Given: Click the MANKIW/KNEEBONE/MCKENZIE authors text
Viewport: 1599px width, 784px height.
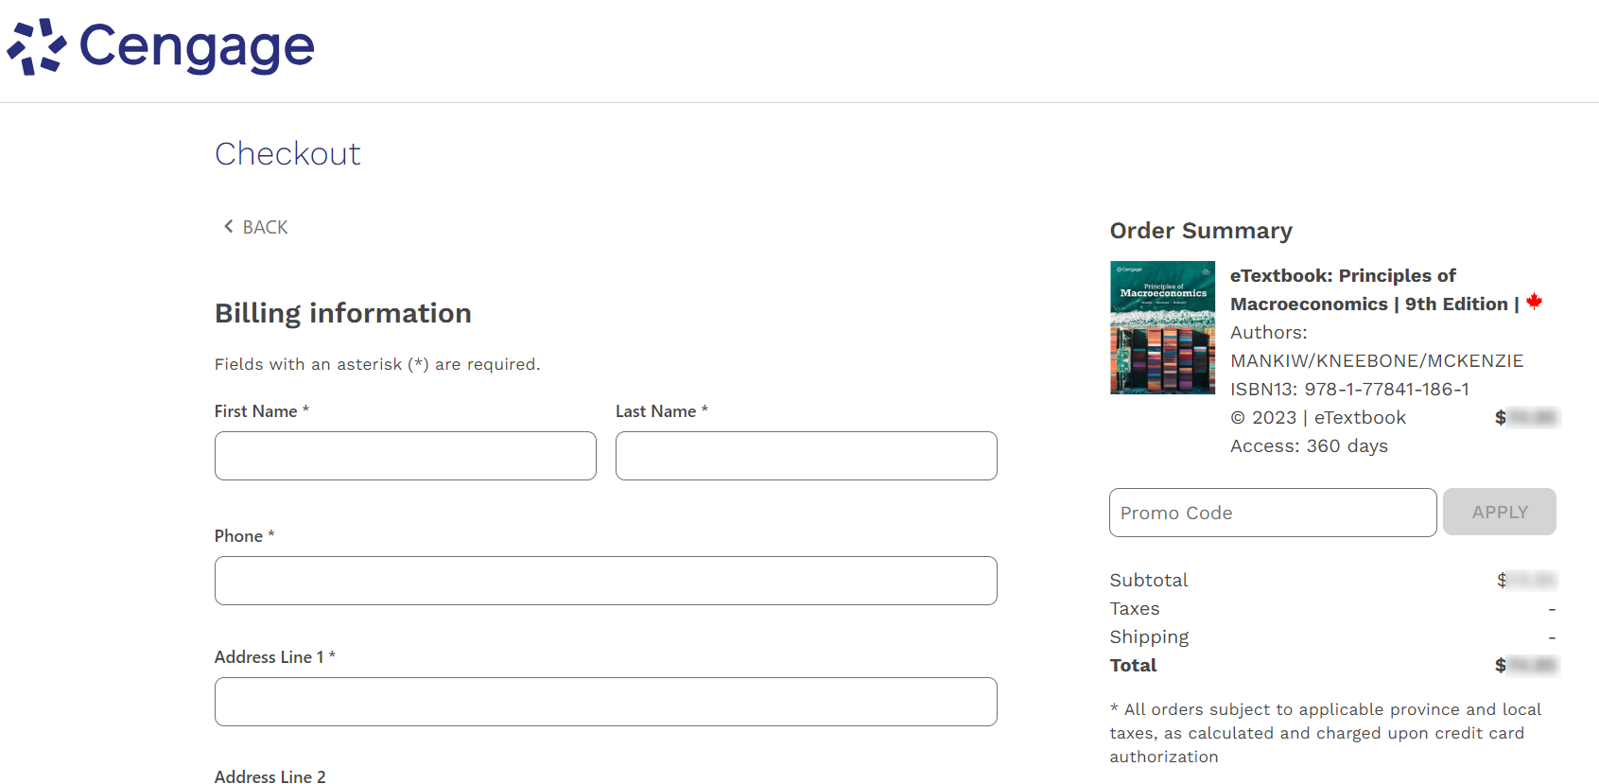Looking at the screenshot, I should (x=1377, y=361).
